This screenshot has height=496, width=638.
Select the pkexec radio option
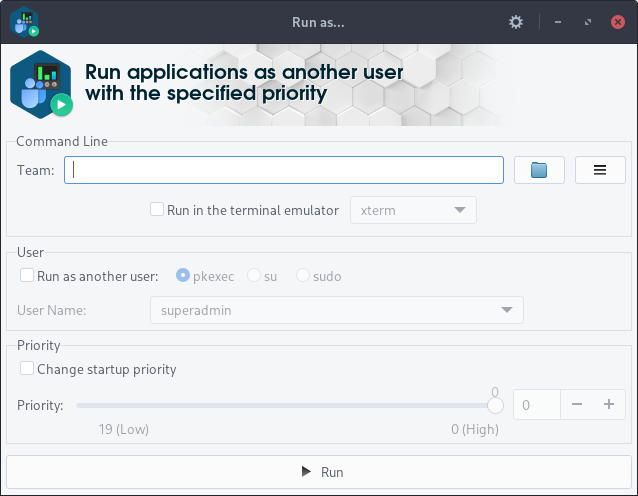point(183,276)
